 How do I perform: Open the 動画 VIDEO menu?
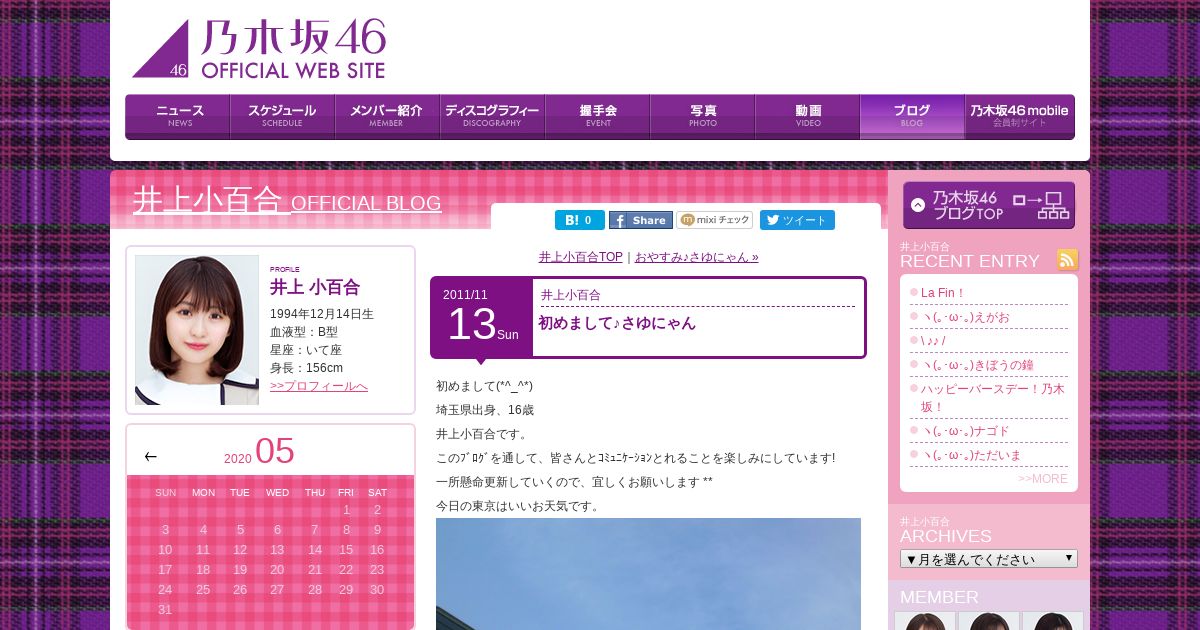(x=807, y=116)
